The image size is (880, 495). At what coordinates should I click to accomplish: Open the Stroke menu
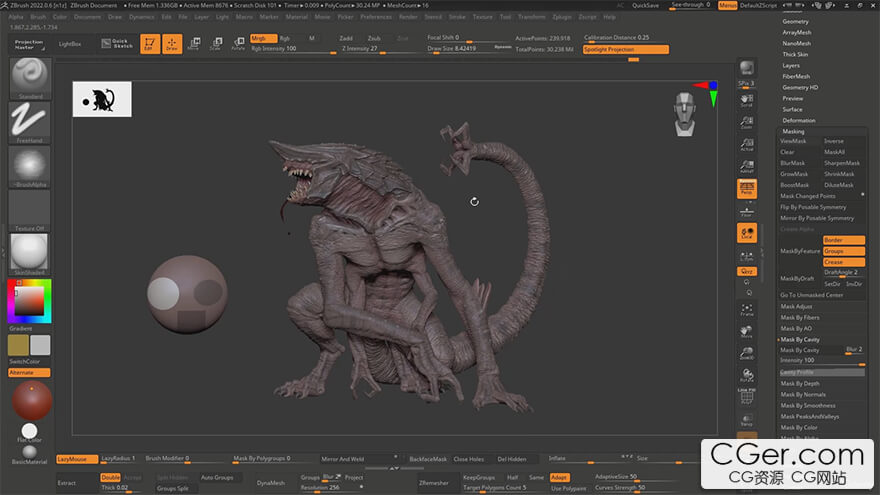(457, 17)
